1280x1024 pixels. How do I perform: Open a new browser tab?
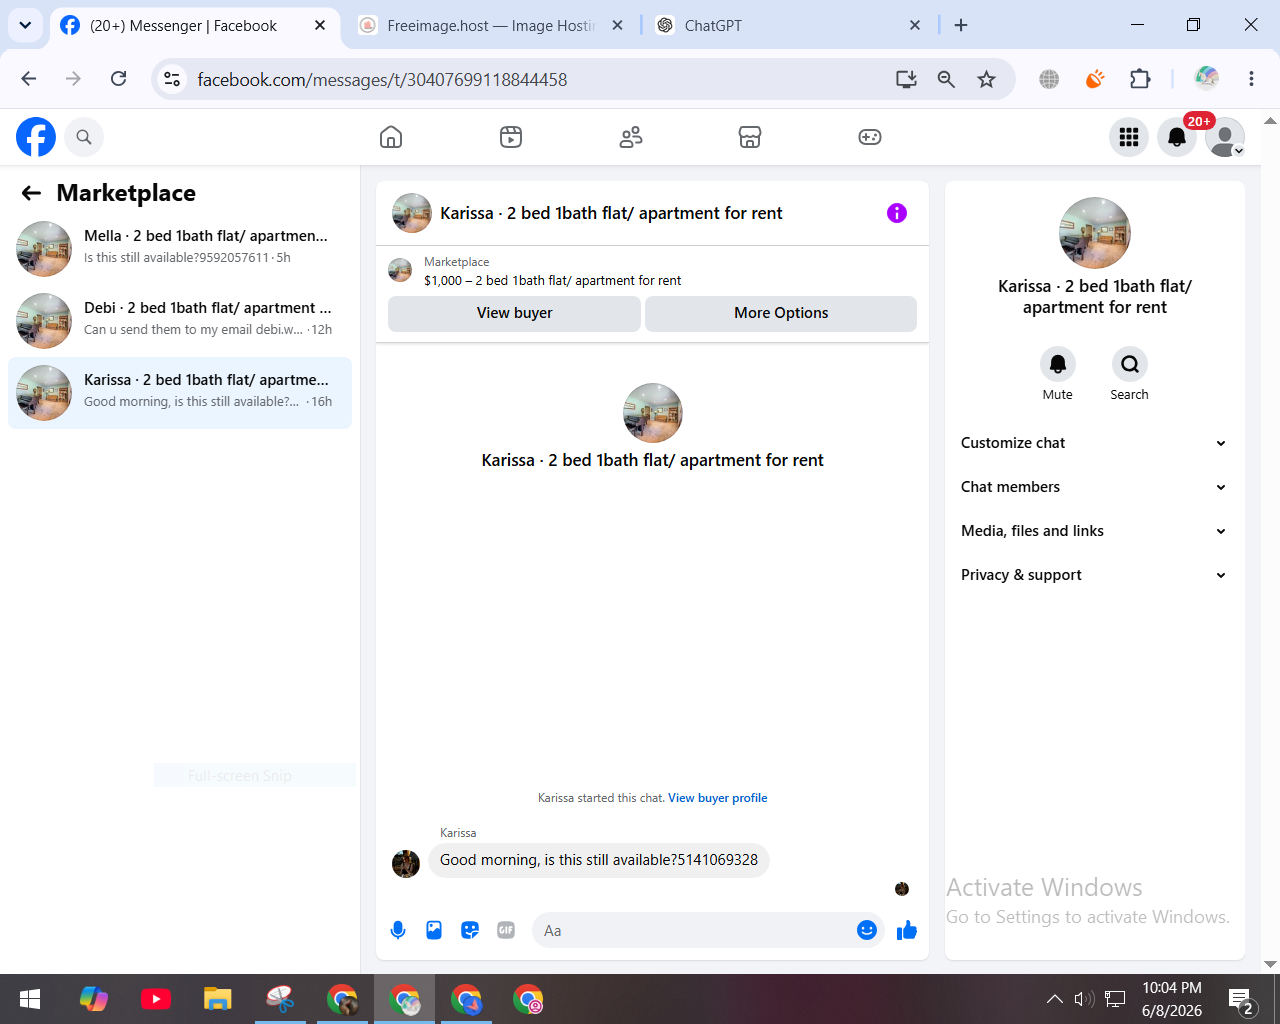(x=961, y=26)
